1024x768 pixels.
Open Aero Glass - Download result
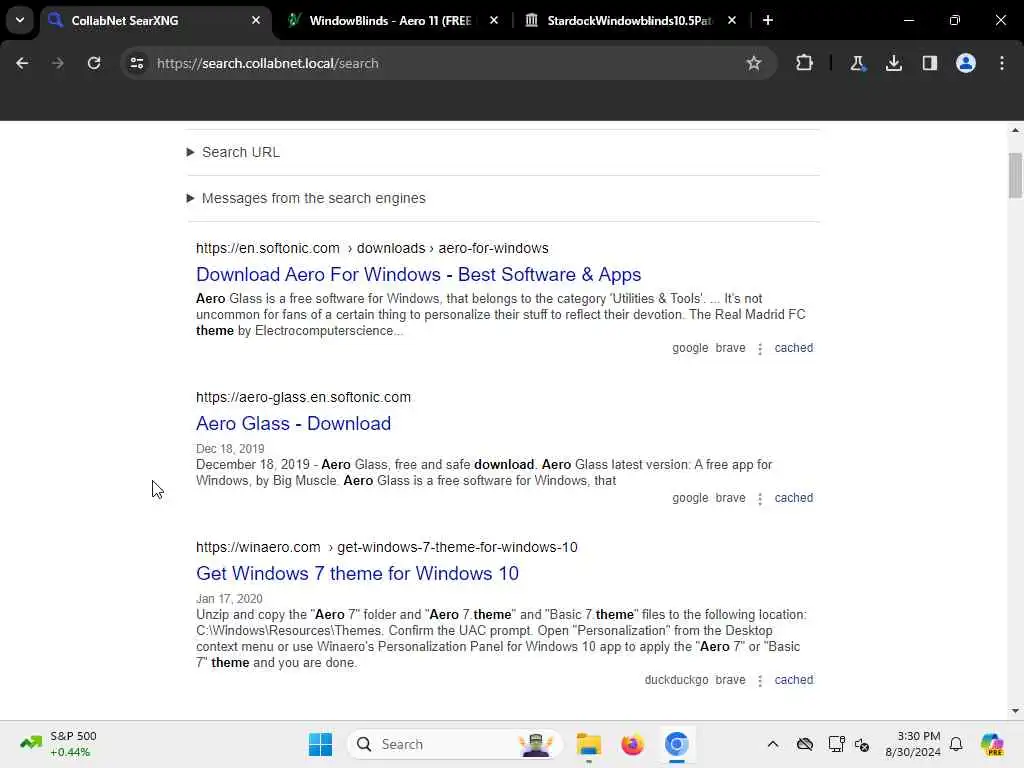tap(293, 423)
